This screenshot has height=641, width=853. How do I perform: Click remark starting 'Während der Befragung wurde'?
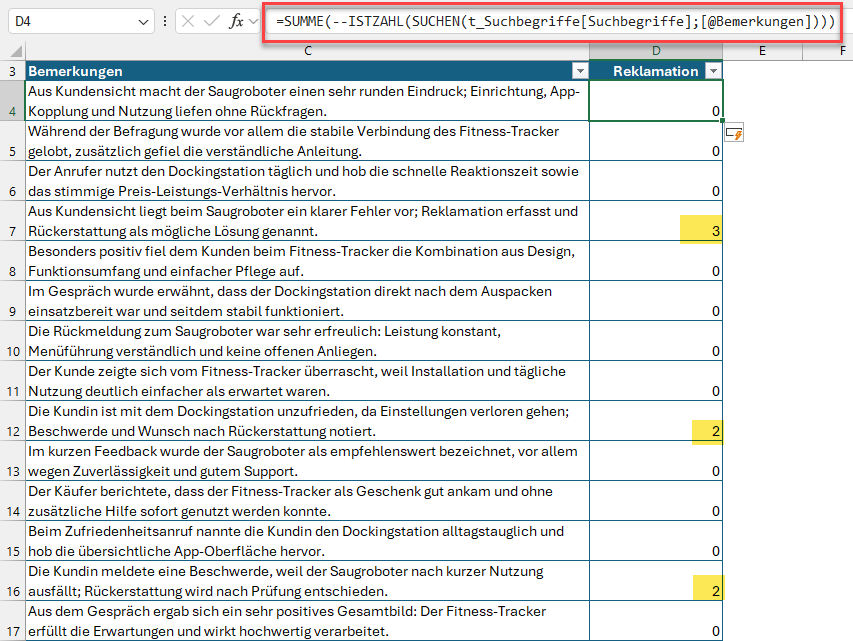click(307, 141)
